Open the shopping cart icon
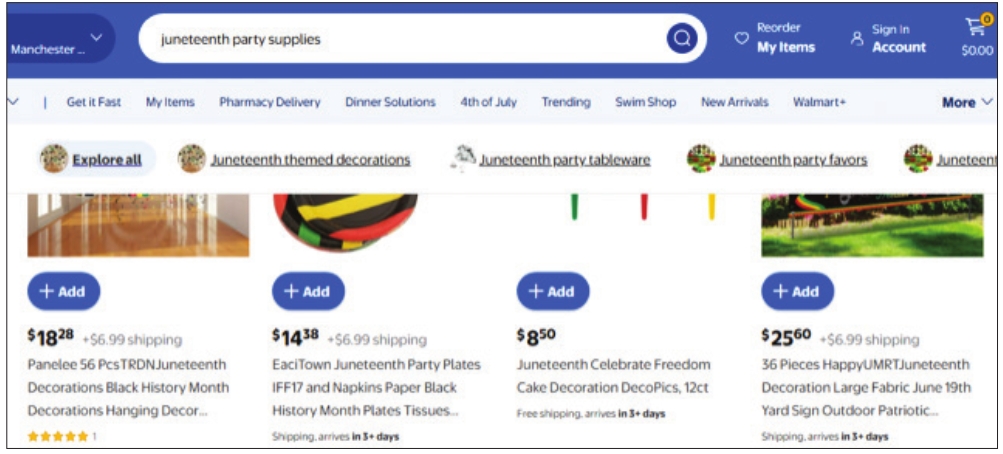The height and width of the screenshot is (454, 1003). point(976,29)
